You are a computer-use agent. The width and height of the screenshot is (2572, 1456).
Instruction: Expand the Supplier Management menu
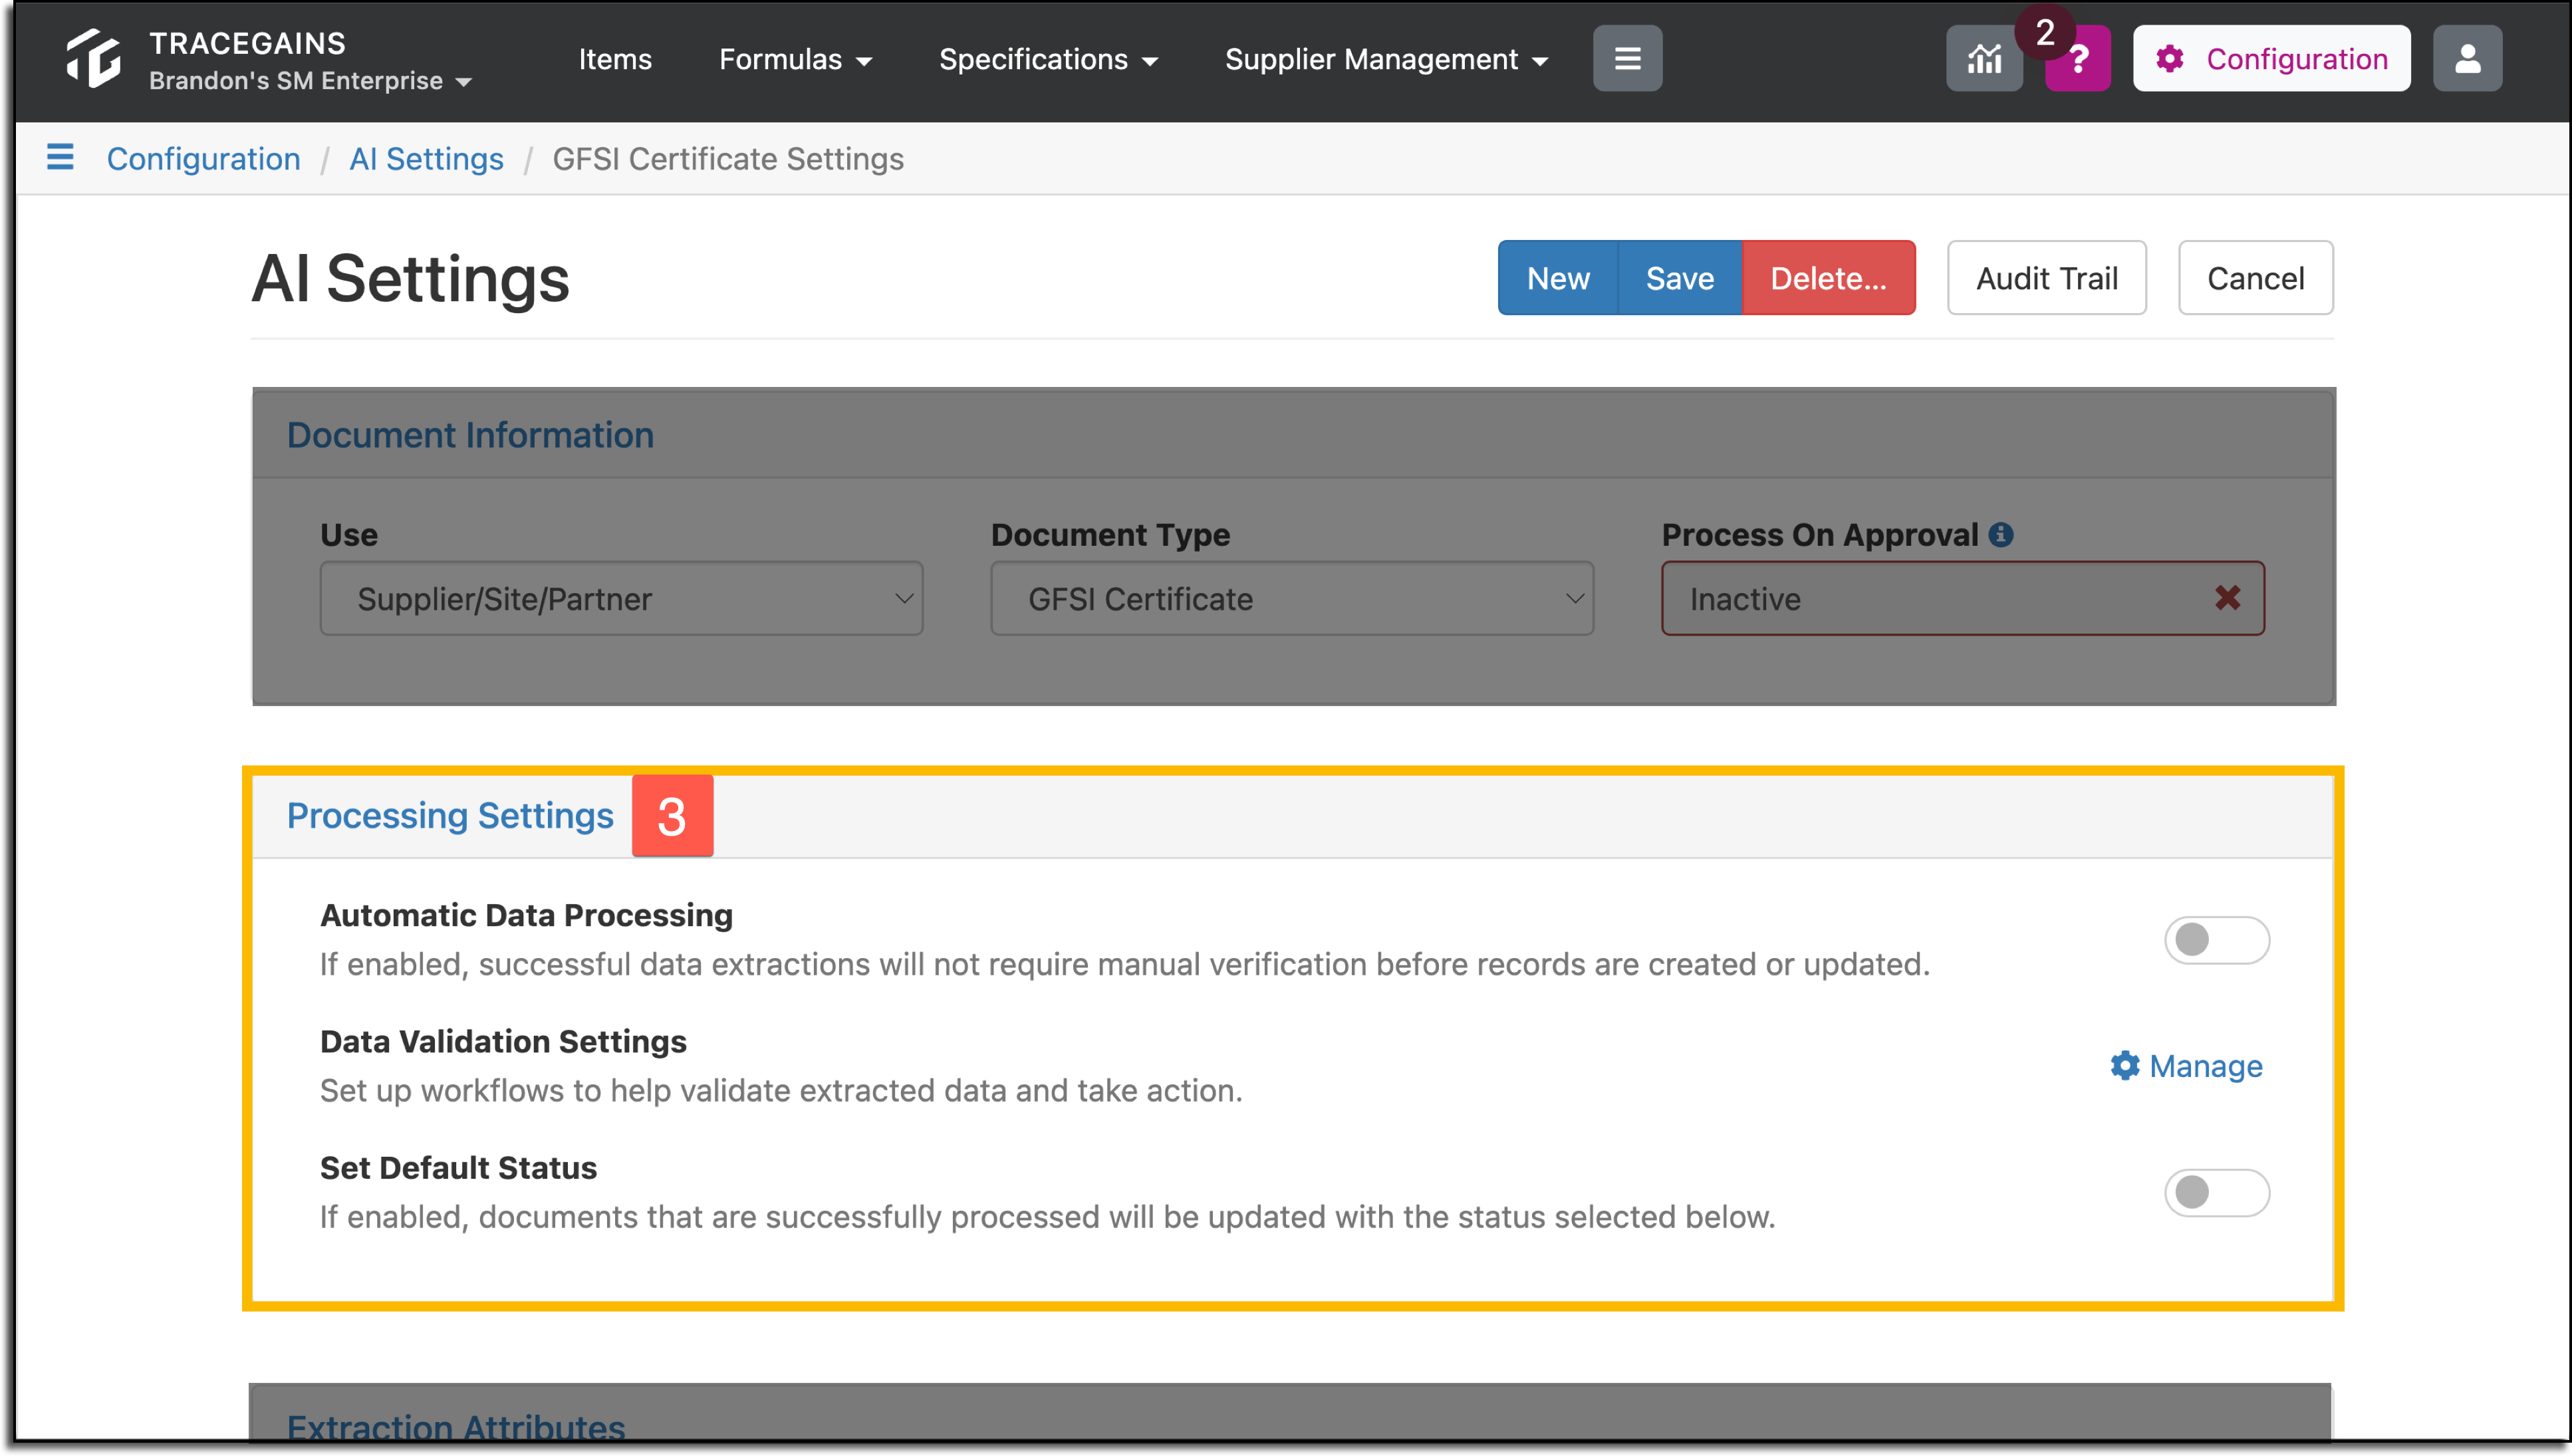coord(1386,60)
